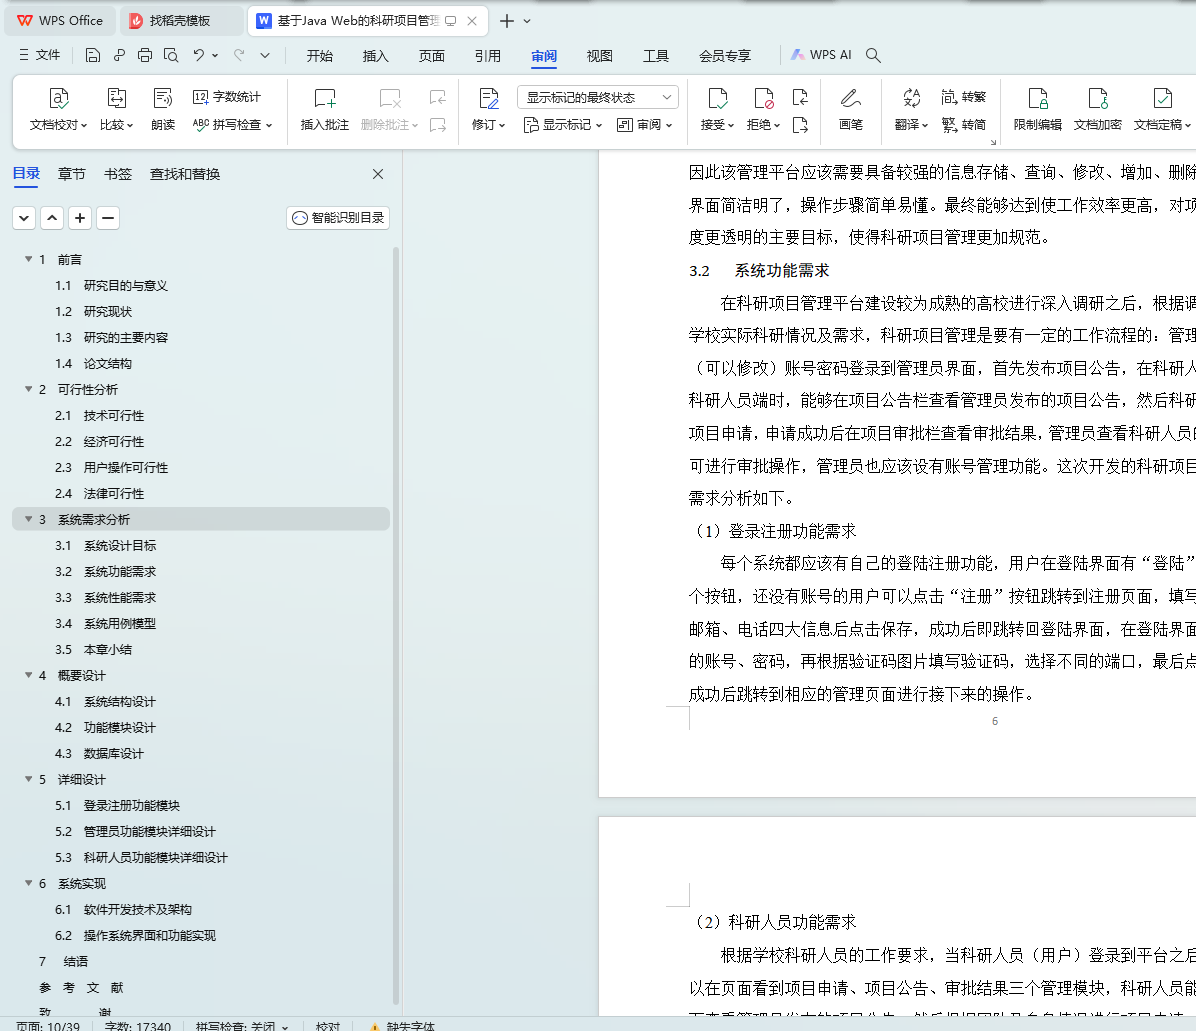Open the 会员专享 members tab
Viewport: 1196px width, 1031px height.
[725, 56]
